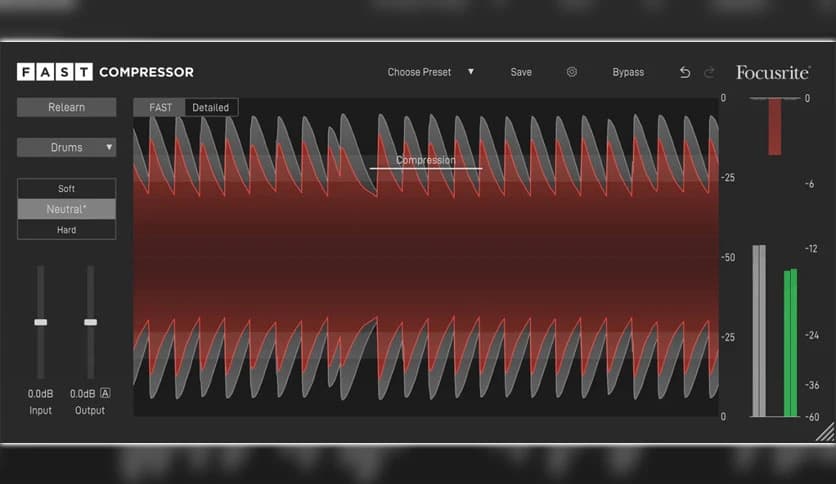Click the -60 meter scale label
The image size is (836, 484).
[x=812, y=417]
